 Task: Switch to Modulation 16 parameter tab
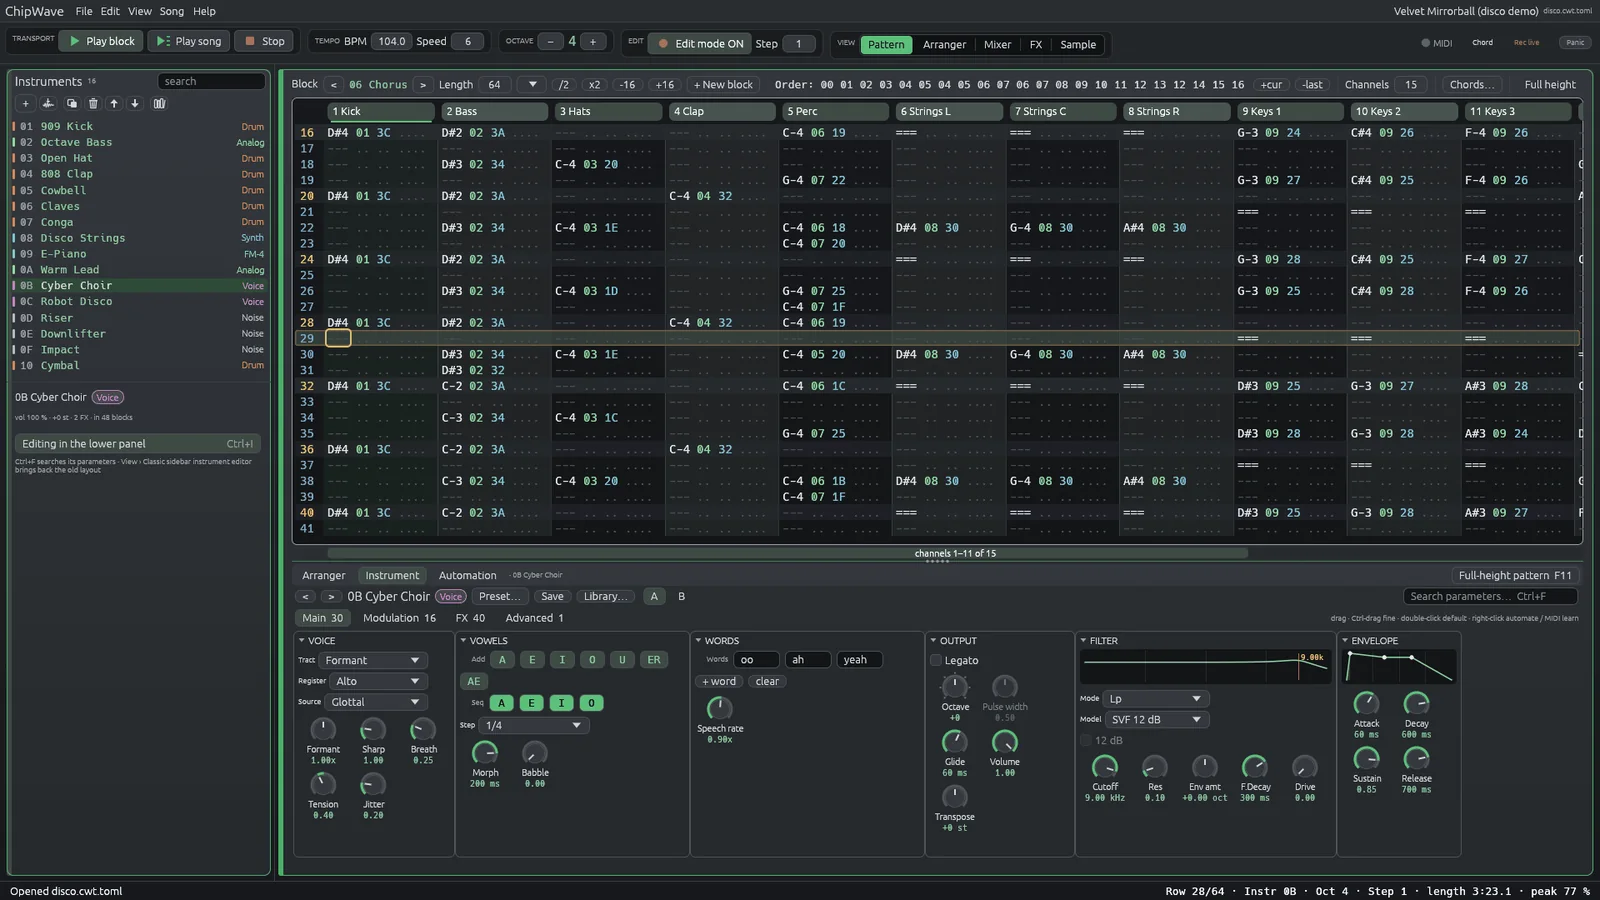click(399, 618)
